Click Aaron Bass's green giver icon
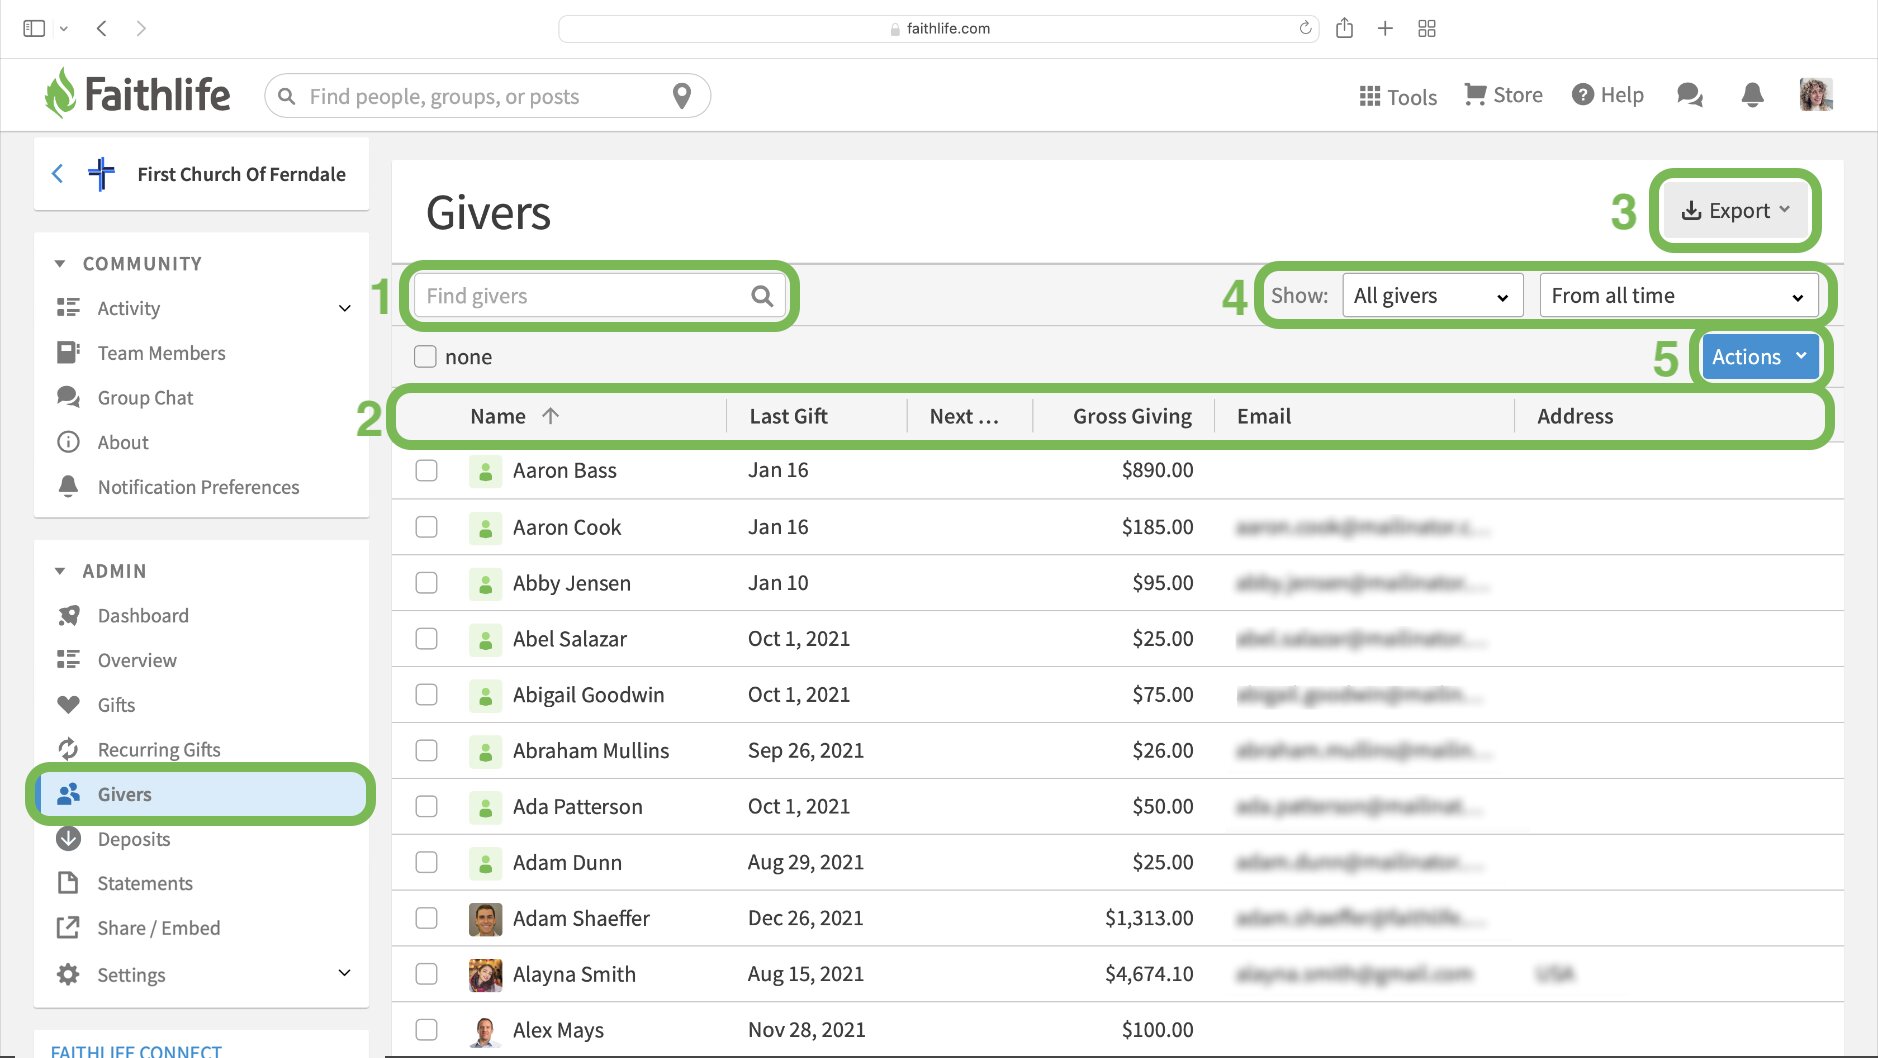Screen dimensions: 1878x1058 click(x=485, y=471)
